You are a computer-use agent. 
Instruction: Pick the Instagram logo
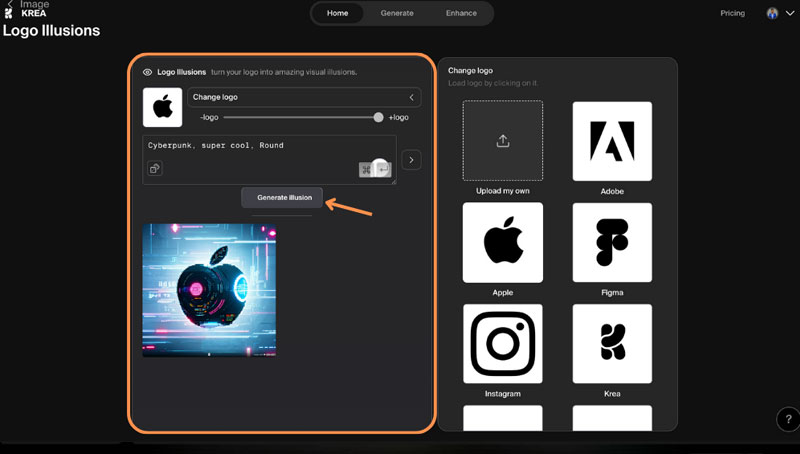click(x=502, y=343)
